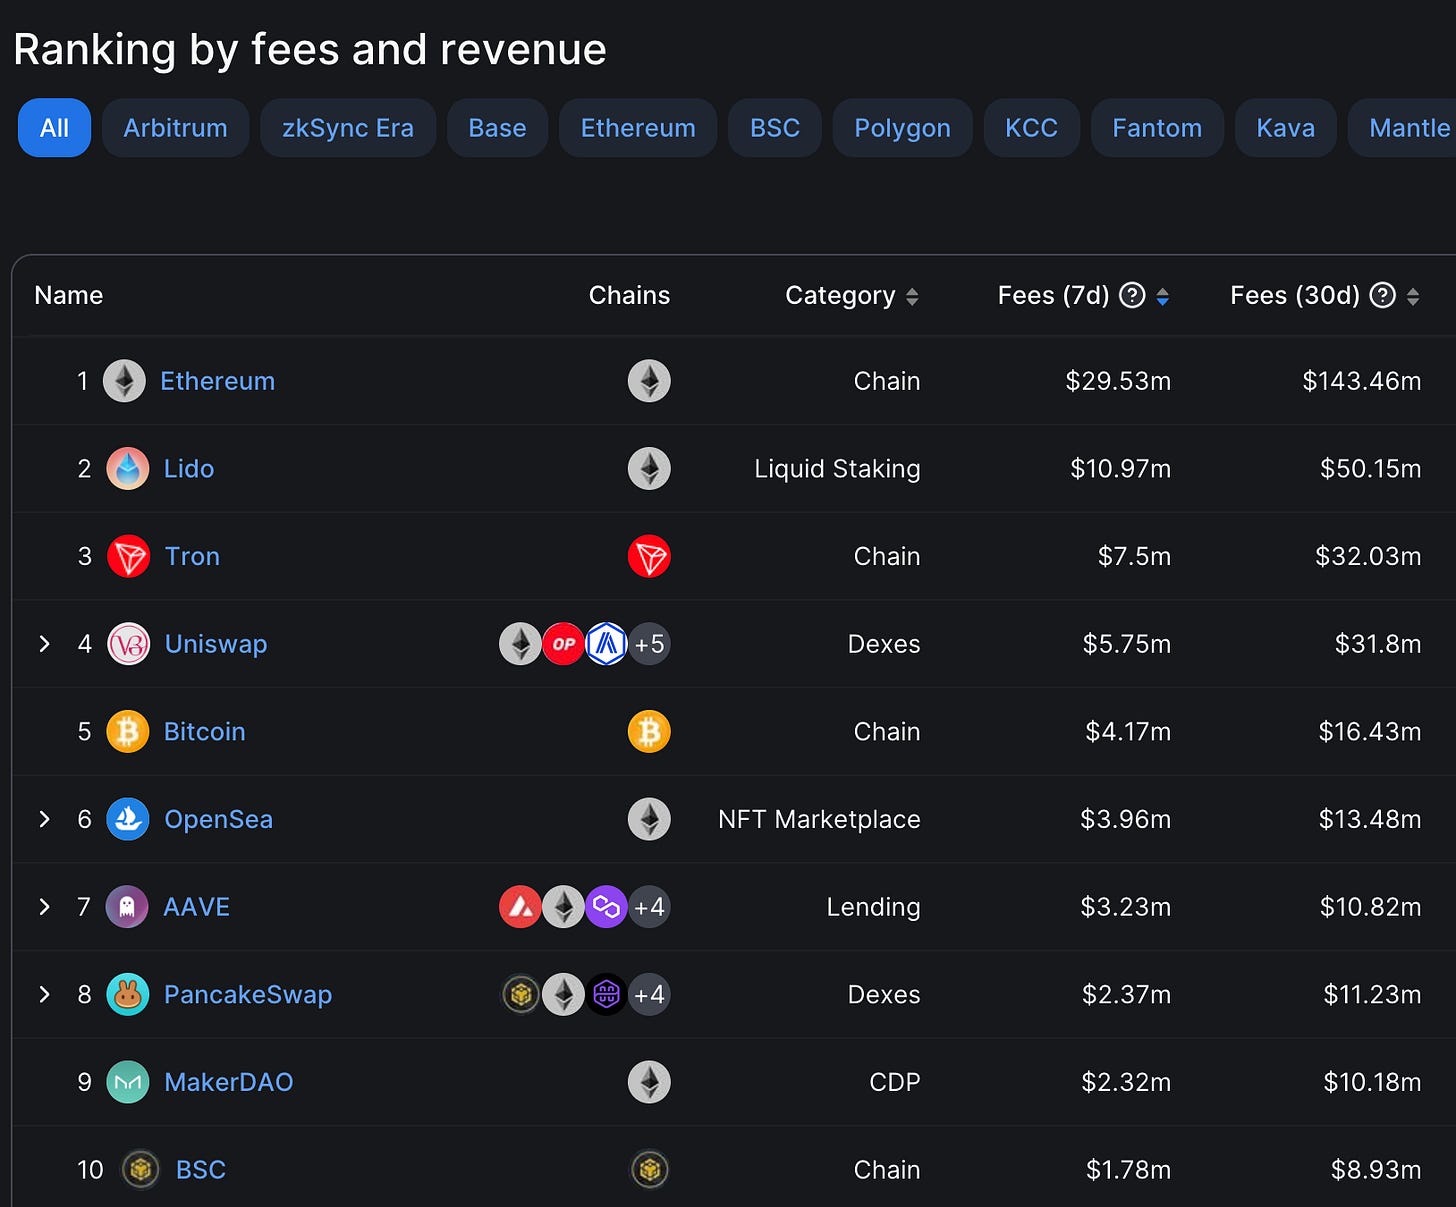The width and height of the screenshot is (1456, 1207).
Task: Click the Polygon chain icon in the AAVE row
Action: pos(606,907)
